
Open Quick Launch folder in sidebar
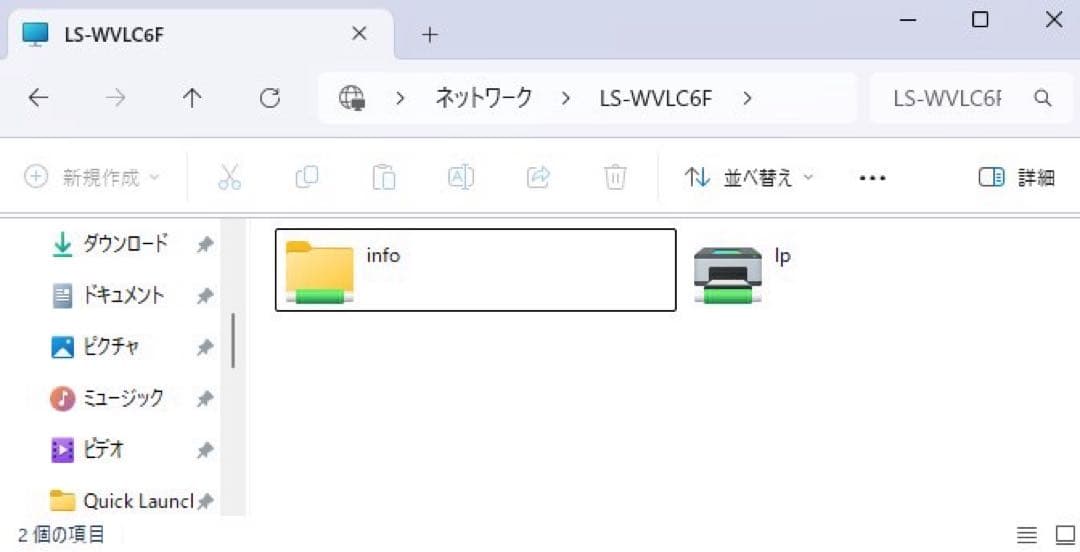[x=138, y=501]
